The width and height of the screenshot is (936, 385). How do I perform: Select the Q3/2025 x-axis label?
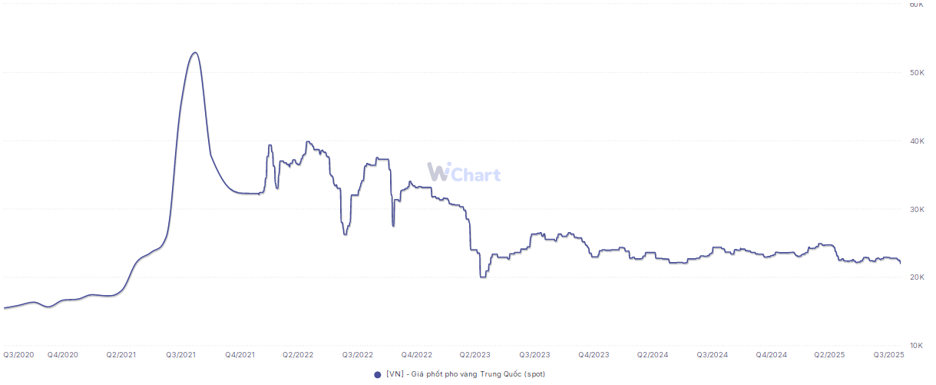coord(889,354)
